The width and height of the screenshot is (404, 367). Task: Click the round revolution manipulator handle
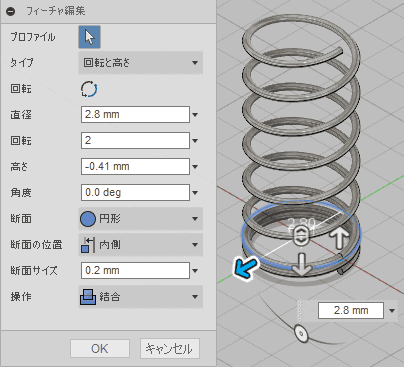tap(301, 235)
